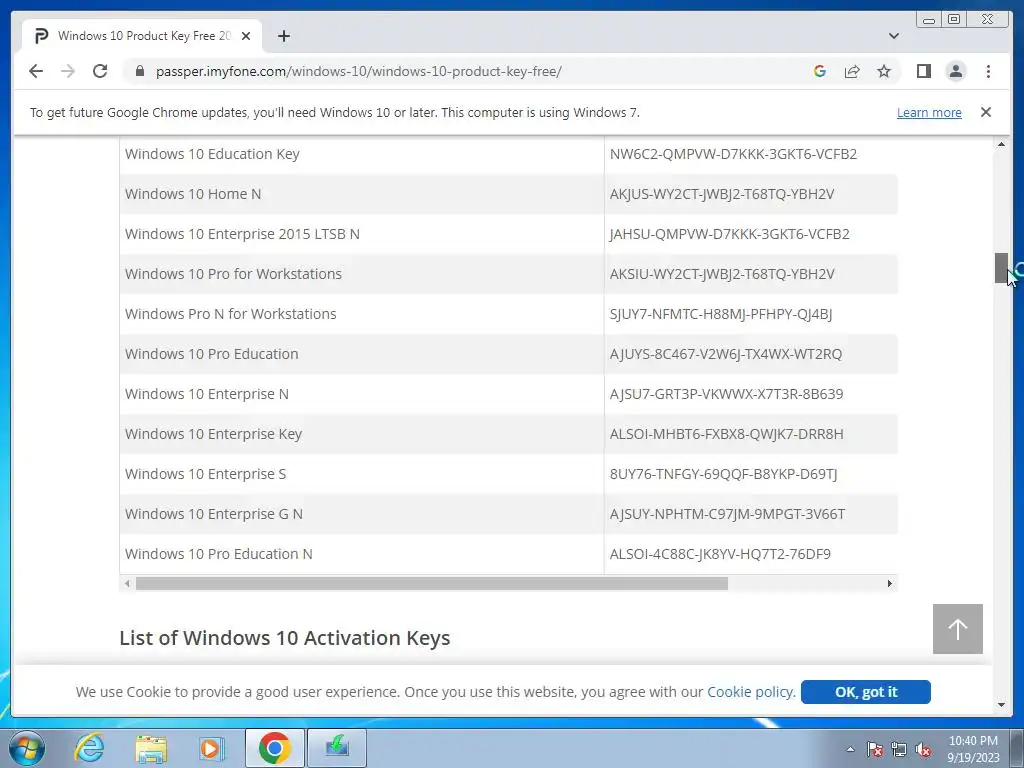Open the Cookie policy link
The width and height of the screenshot is (1024, 768).
pyautogui.click(x=751, y=692)
